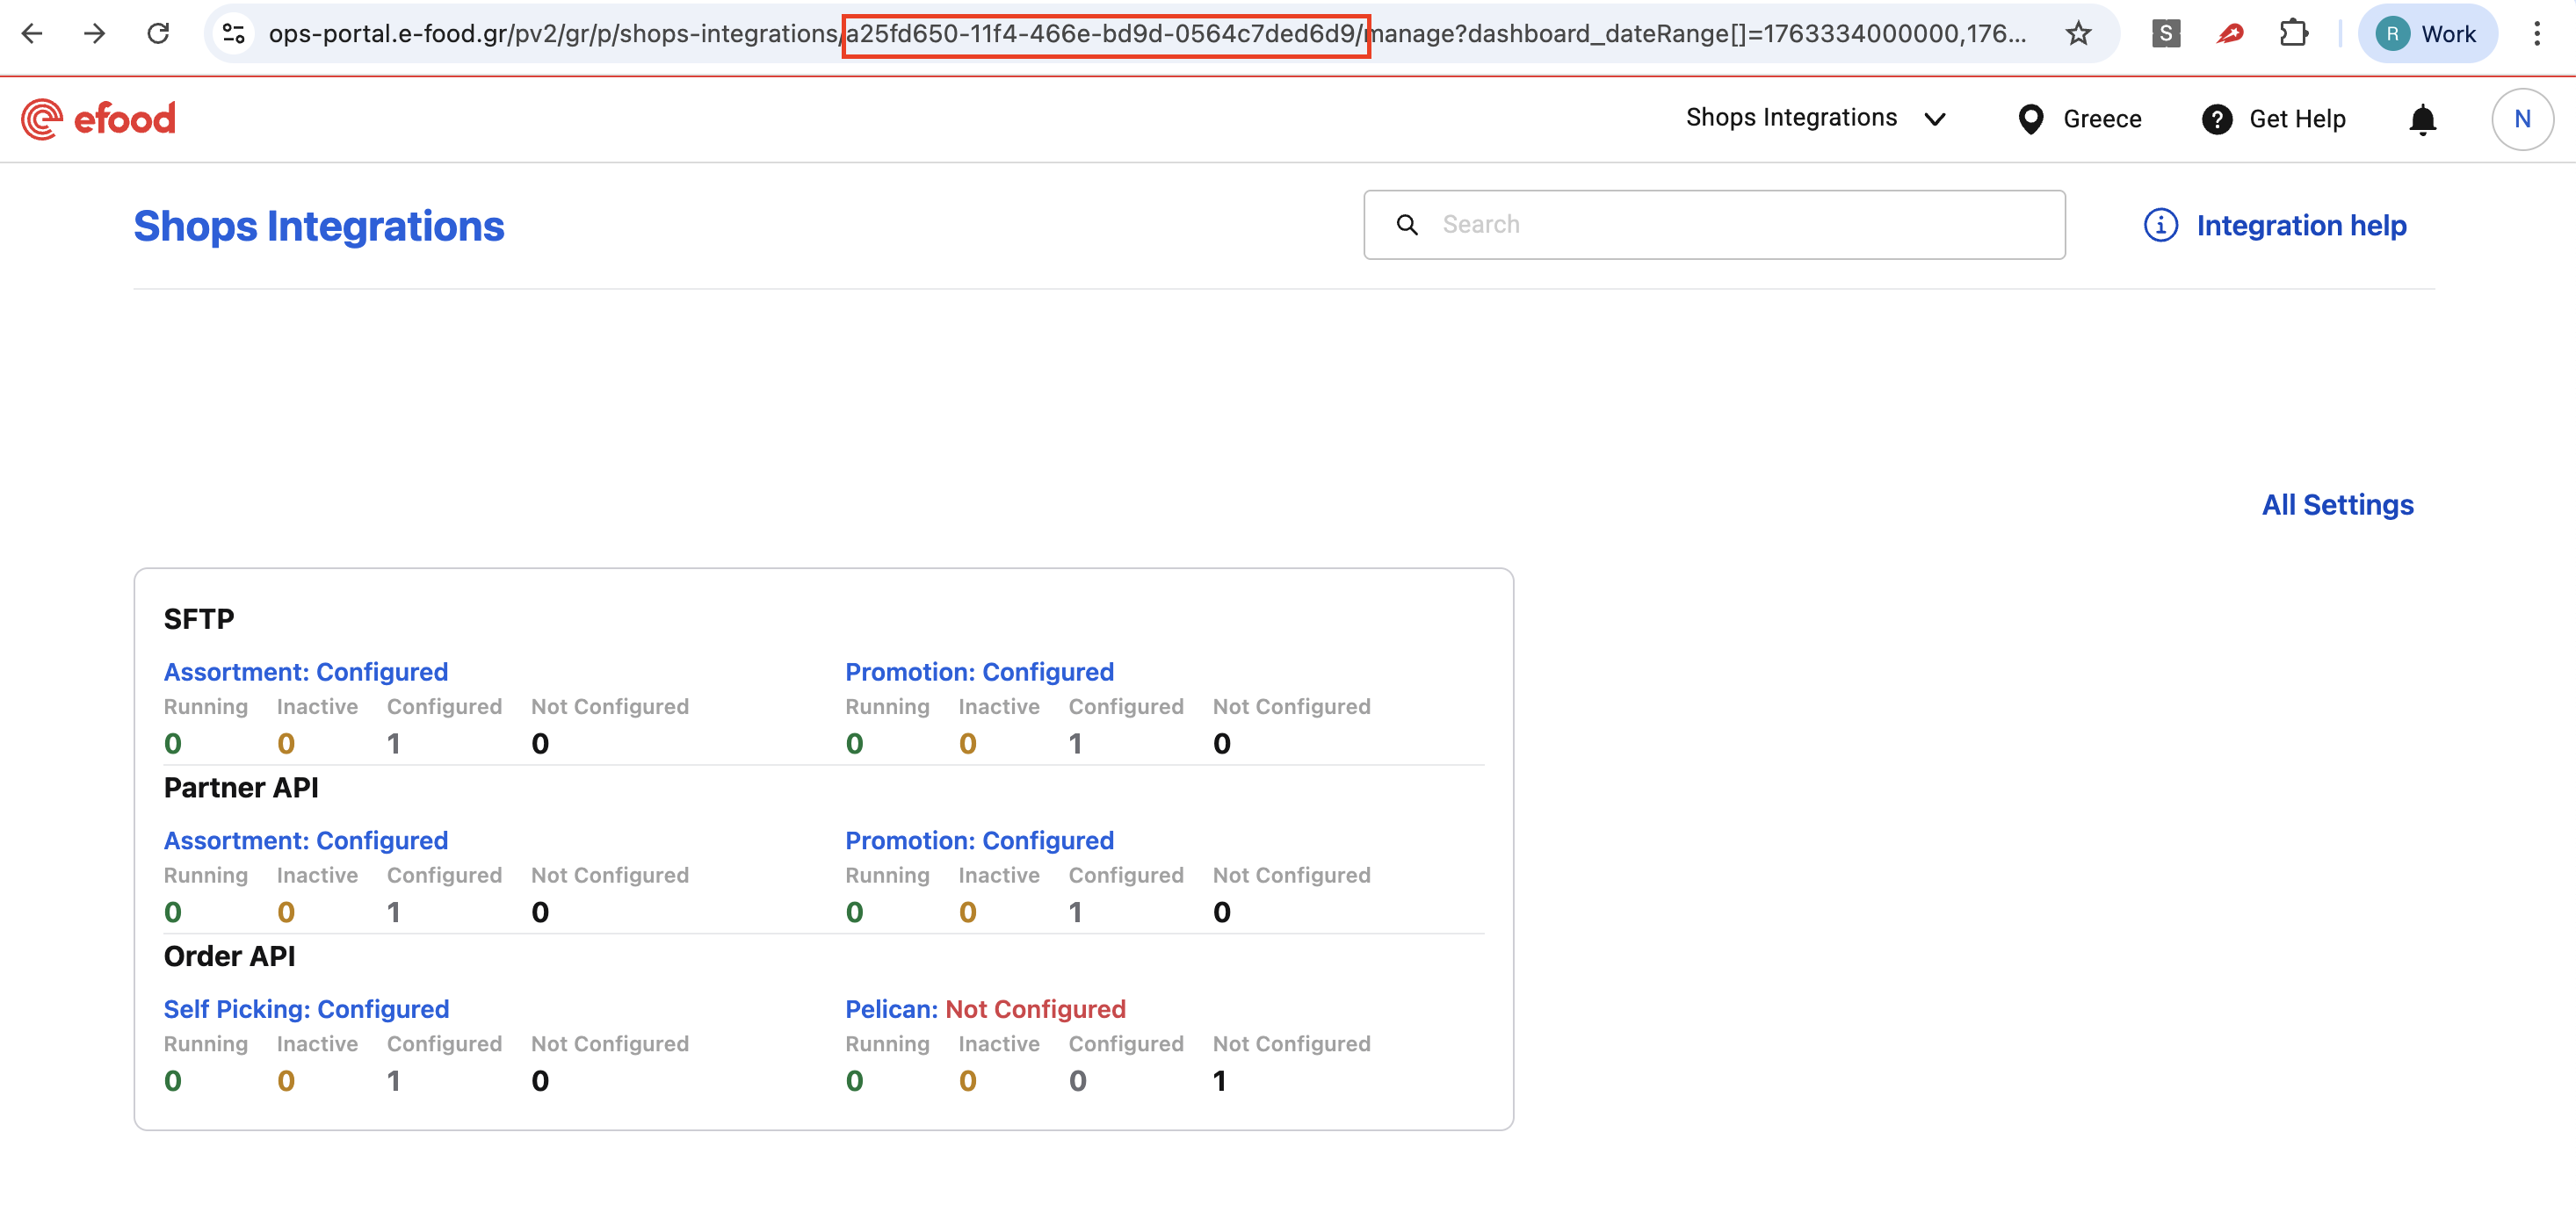This screenshot has height=1212, width=2576.
Task: Open All Settings
Action: coord(2337,505)
